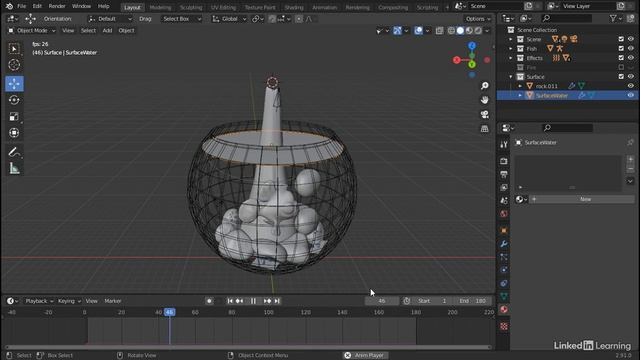Viewport: 640px width, 360px height.
Task: Click the current frame number field
Action: click(382, 301)
